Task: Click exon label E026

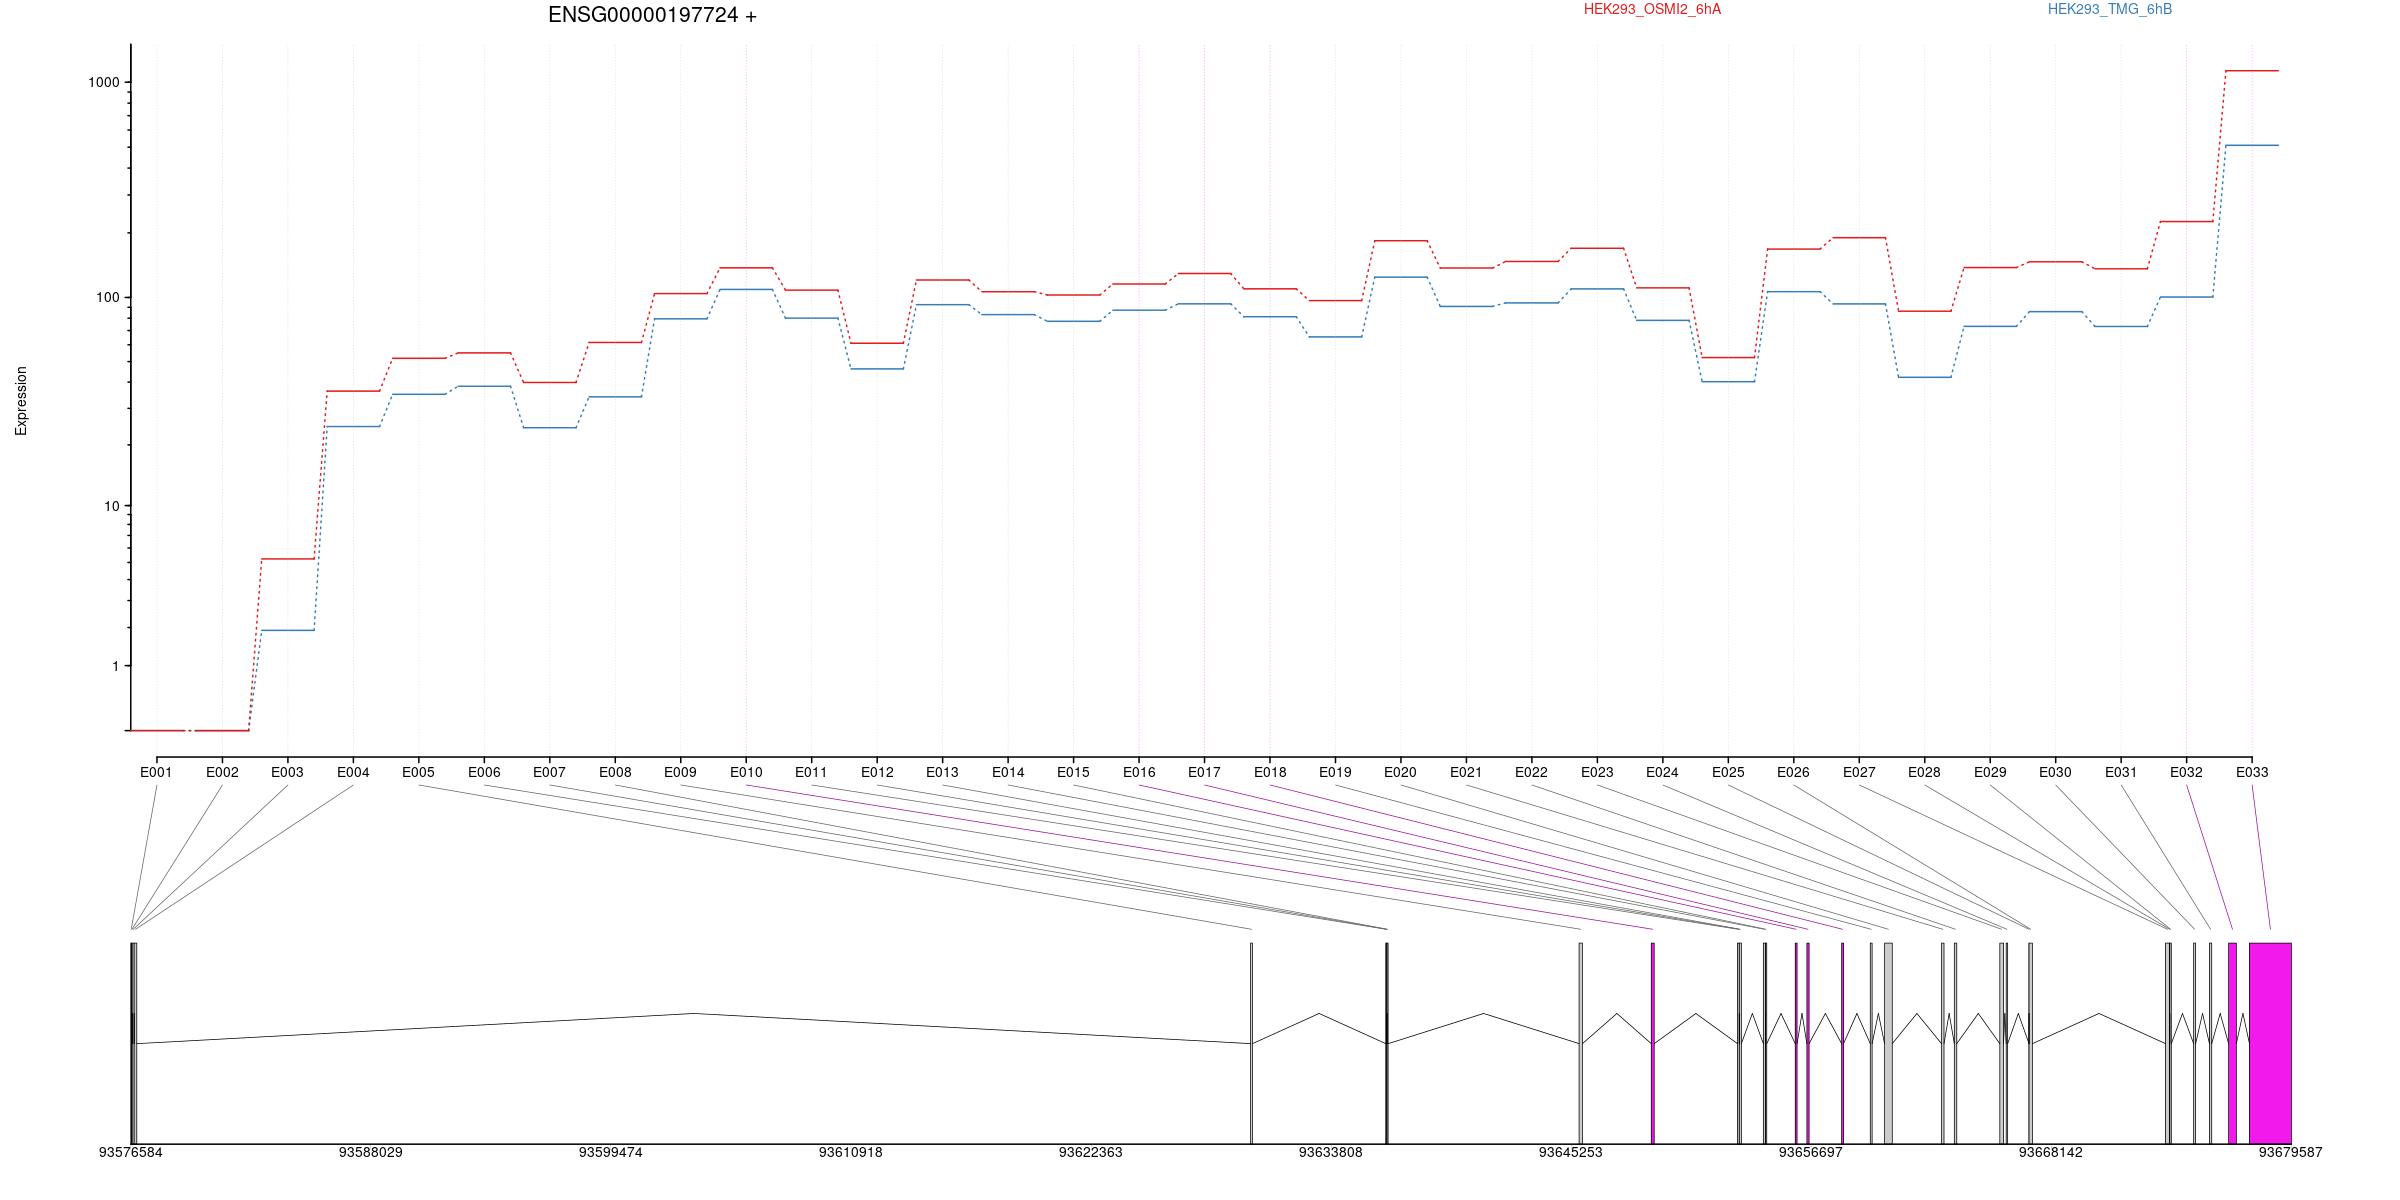Action: (1793, 772)
